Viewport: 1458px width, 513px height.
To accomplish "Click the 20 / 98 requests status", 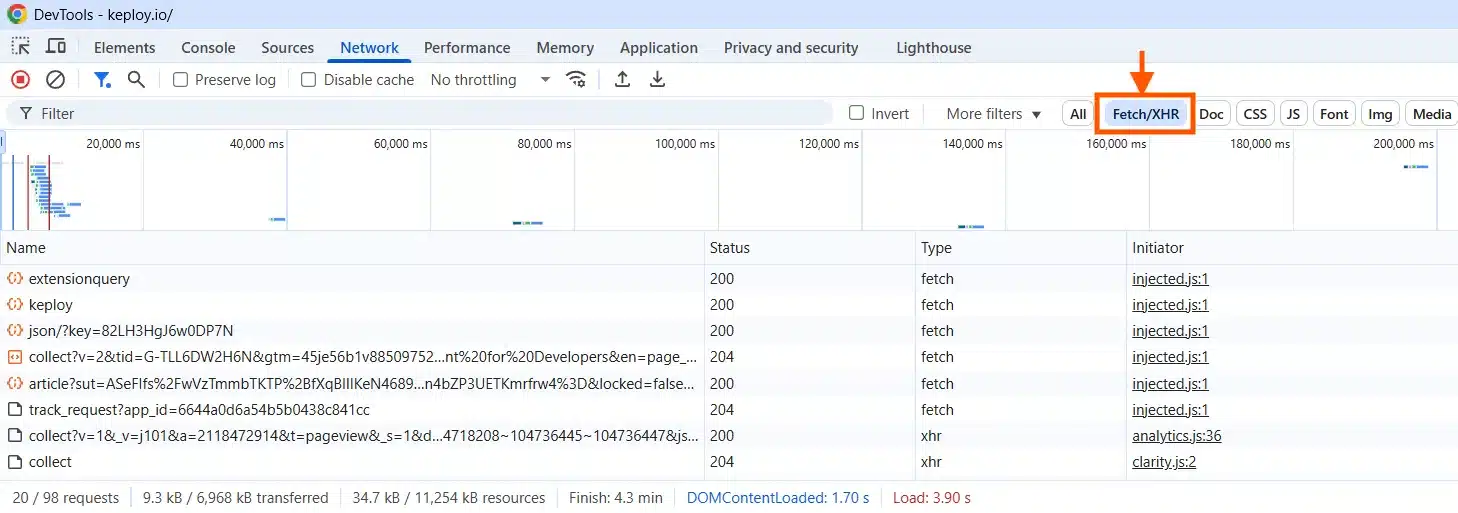I will [65, 497].
